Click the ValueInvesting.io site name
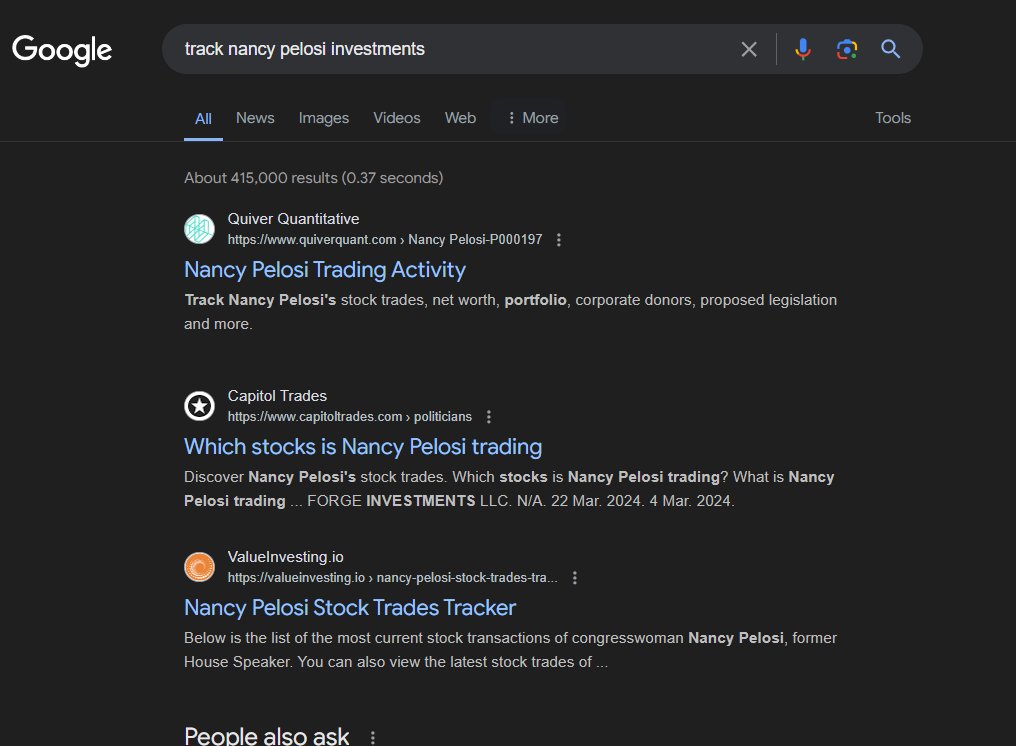 (286, 557)
